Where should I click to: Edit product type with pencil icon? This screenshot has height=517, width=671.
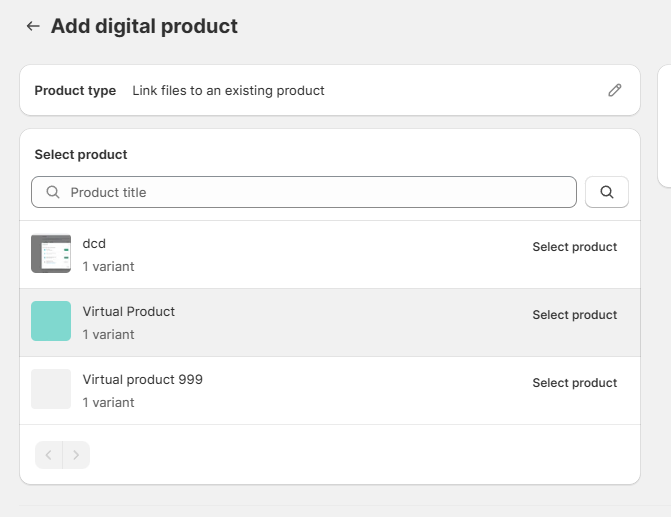click(615, 90)
